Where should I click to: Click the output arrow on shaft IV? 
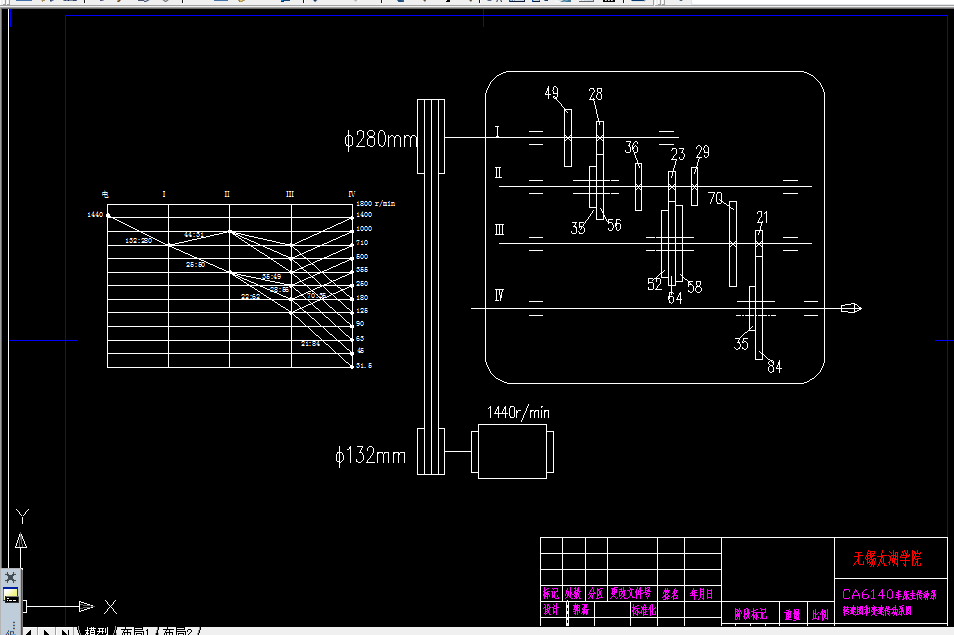851,308
